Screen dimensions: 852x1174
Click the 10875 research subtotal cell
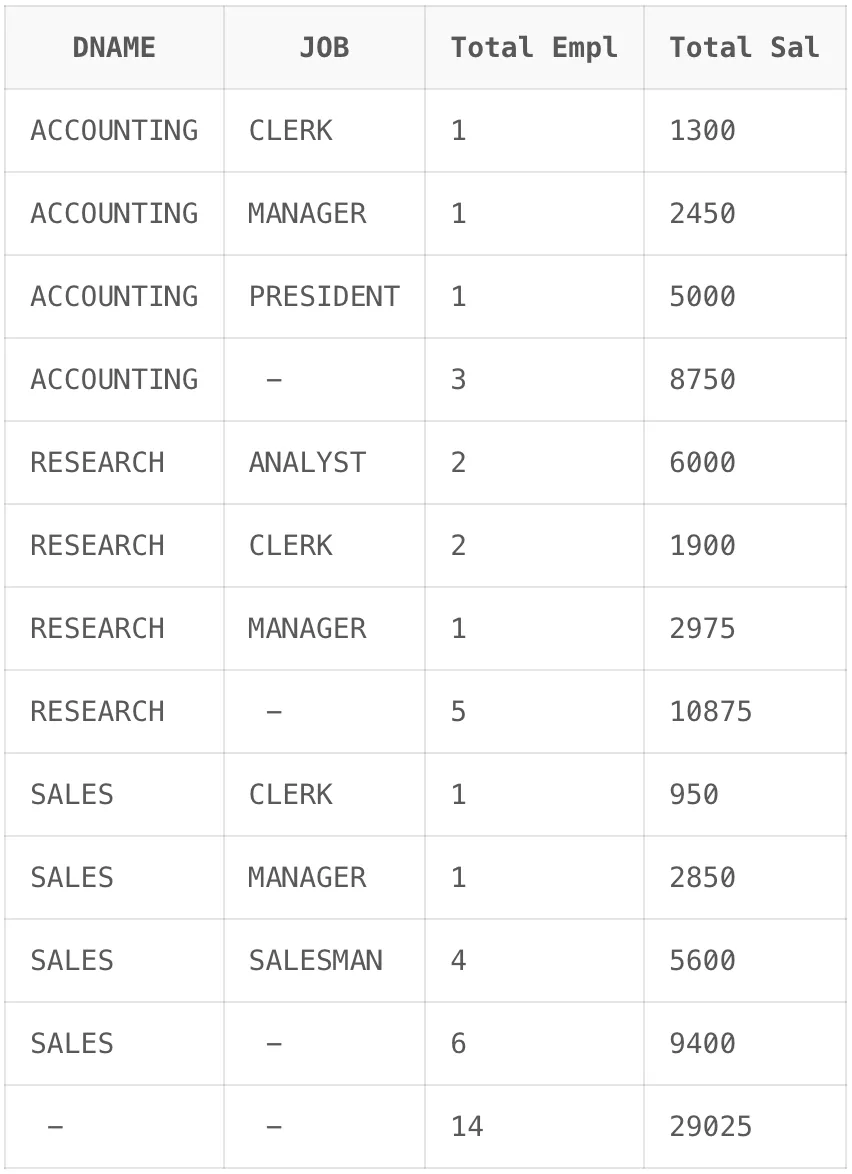point(745,712)
